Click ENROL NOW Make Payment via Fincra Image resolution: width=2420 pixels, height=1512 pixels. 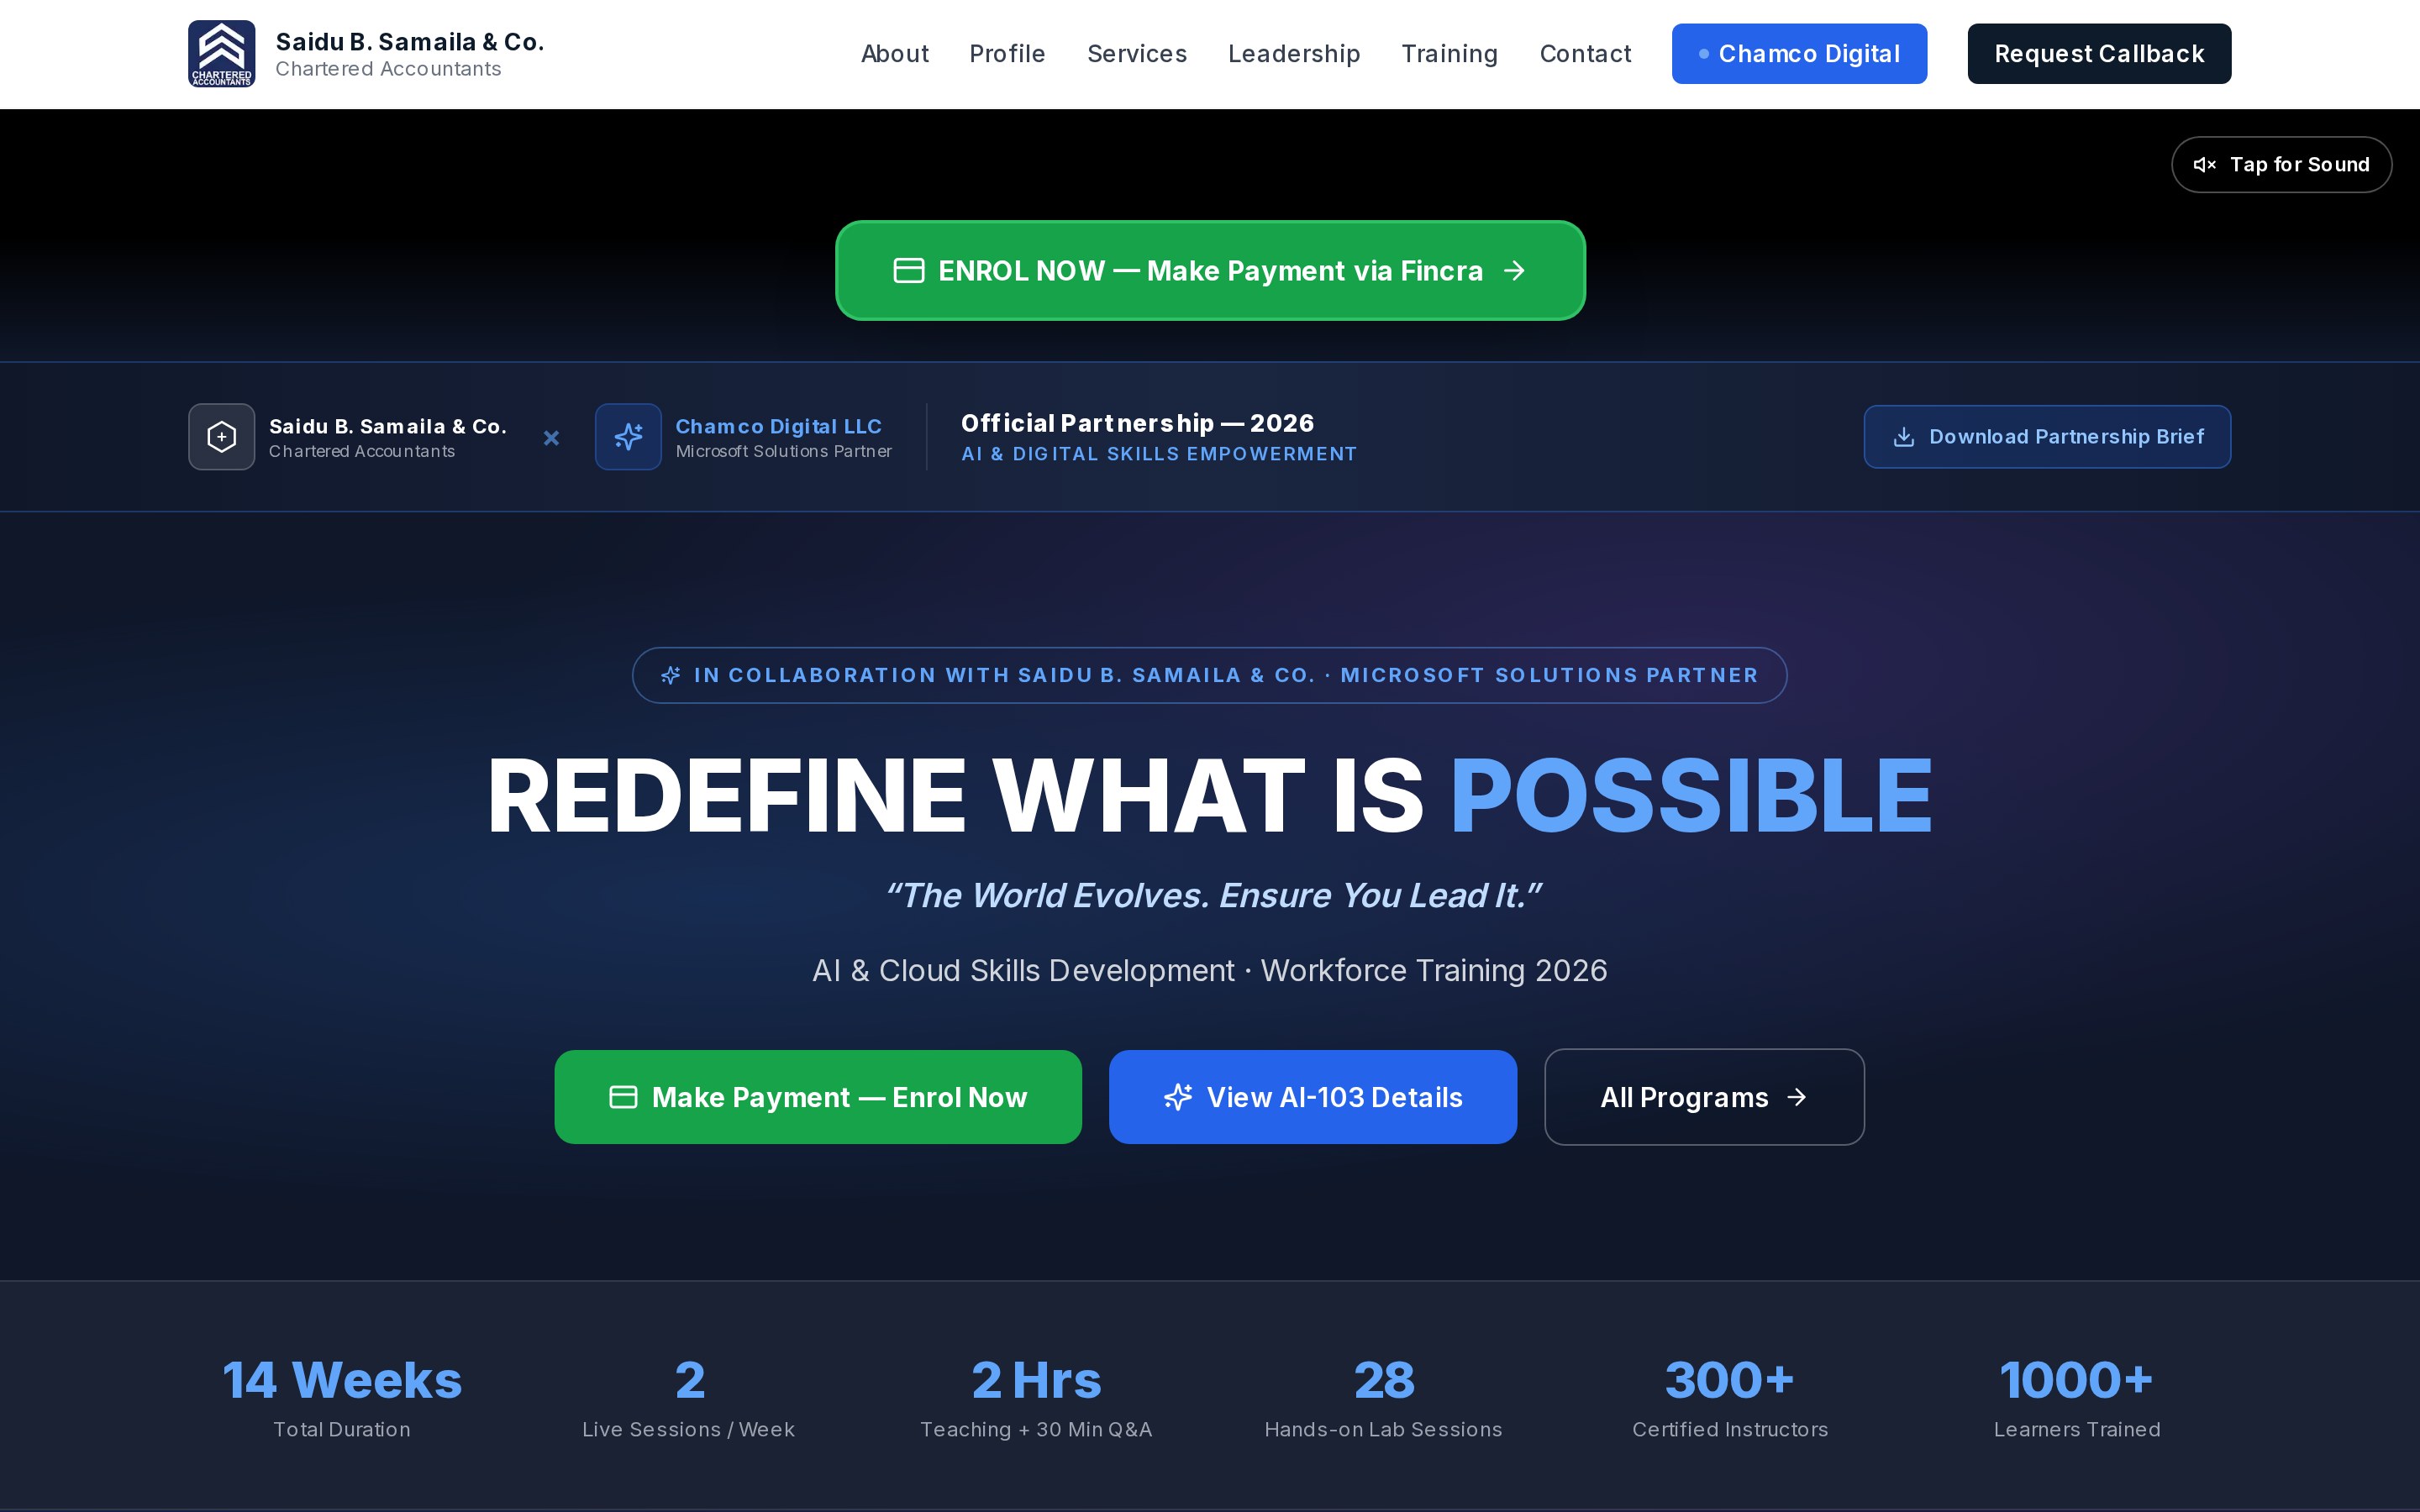[x=1210, y=271]
